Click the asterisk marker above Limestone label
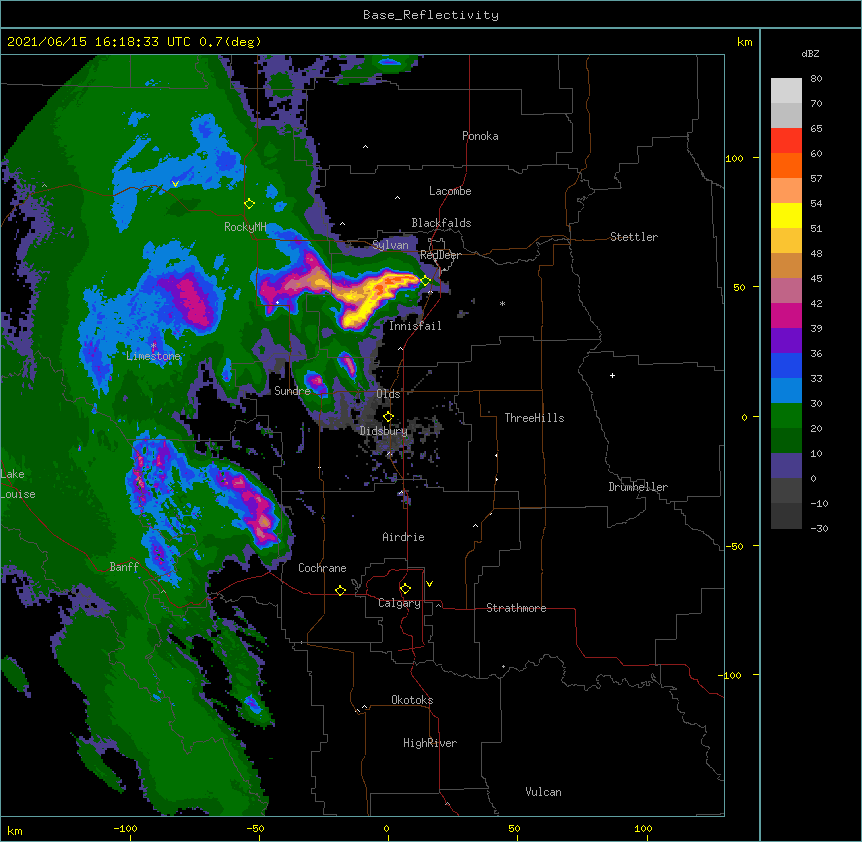Viewport: 862px width, 842px height. click(x=153, y=345)
